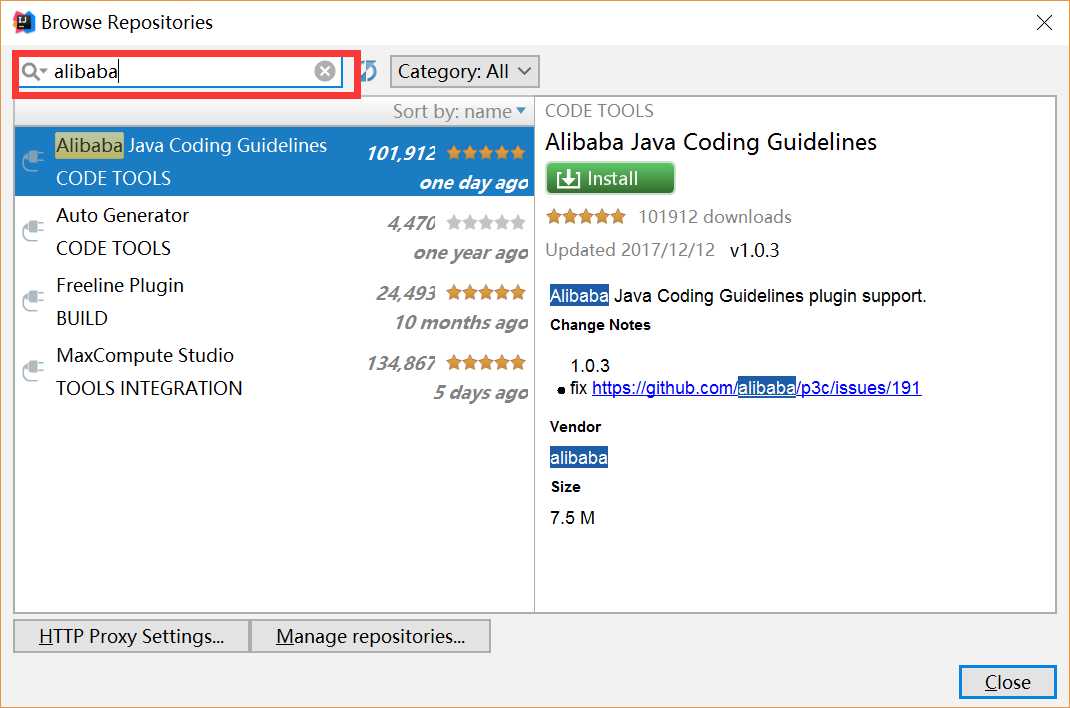Image resolution: width=1070 pixels, height=708 pixels.
Task: Close the Browse Repositories dialog with X
Action: [1044, 23]
